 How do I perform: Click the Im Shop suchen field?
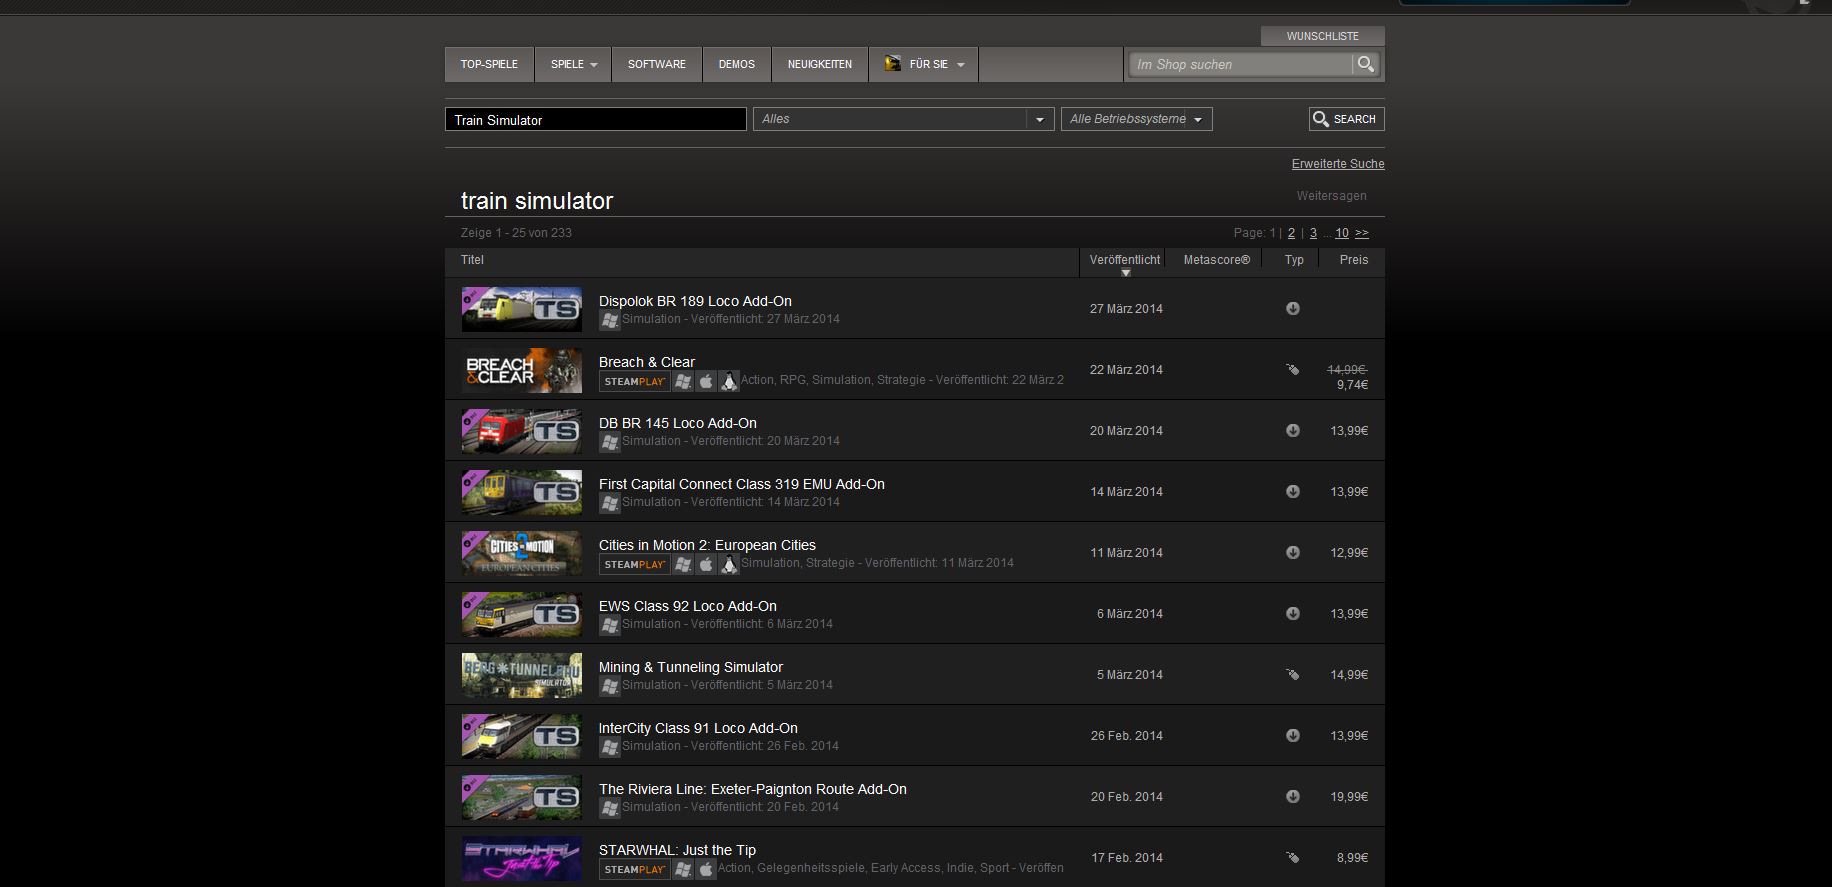point(1240,64)
